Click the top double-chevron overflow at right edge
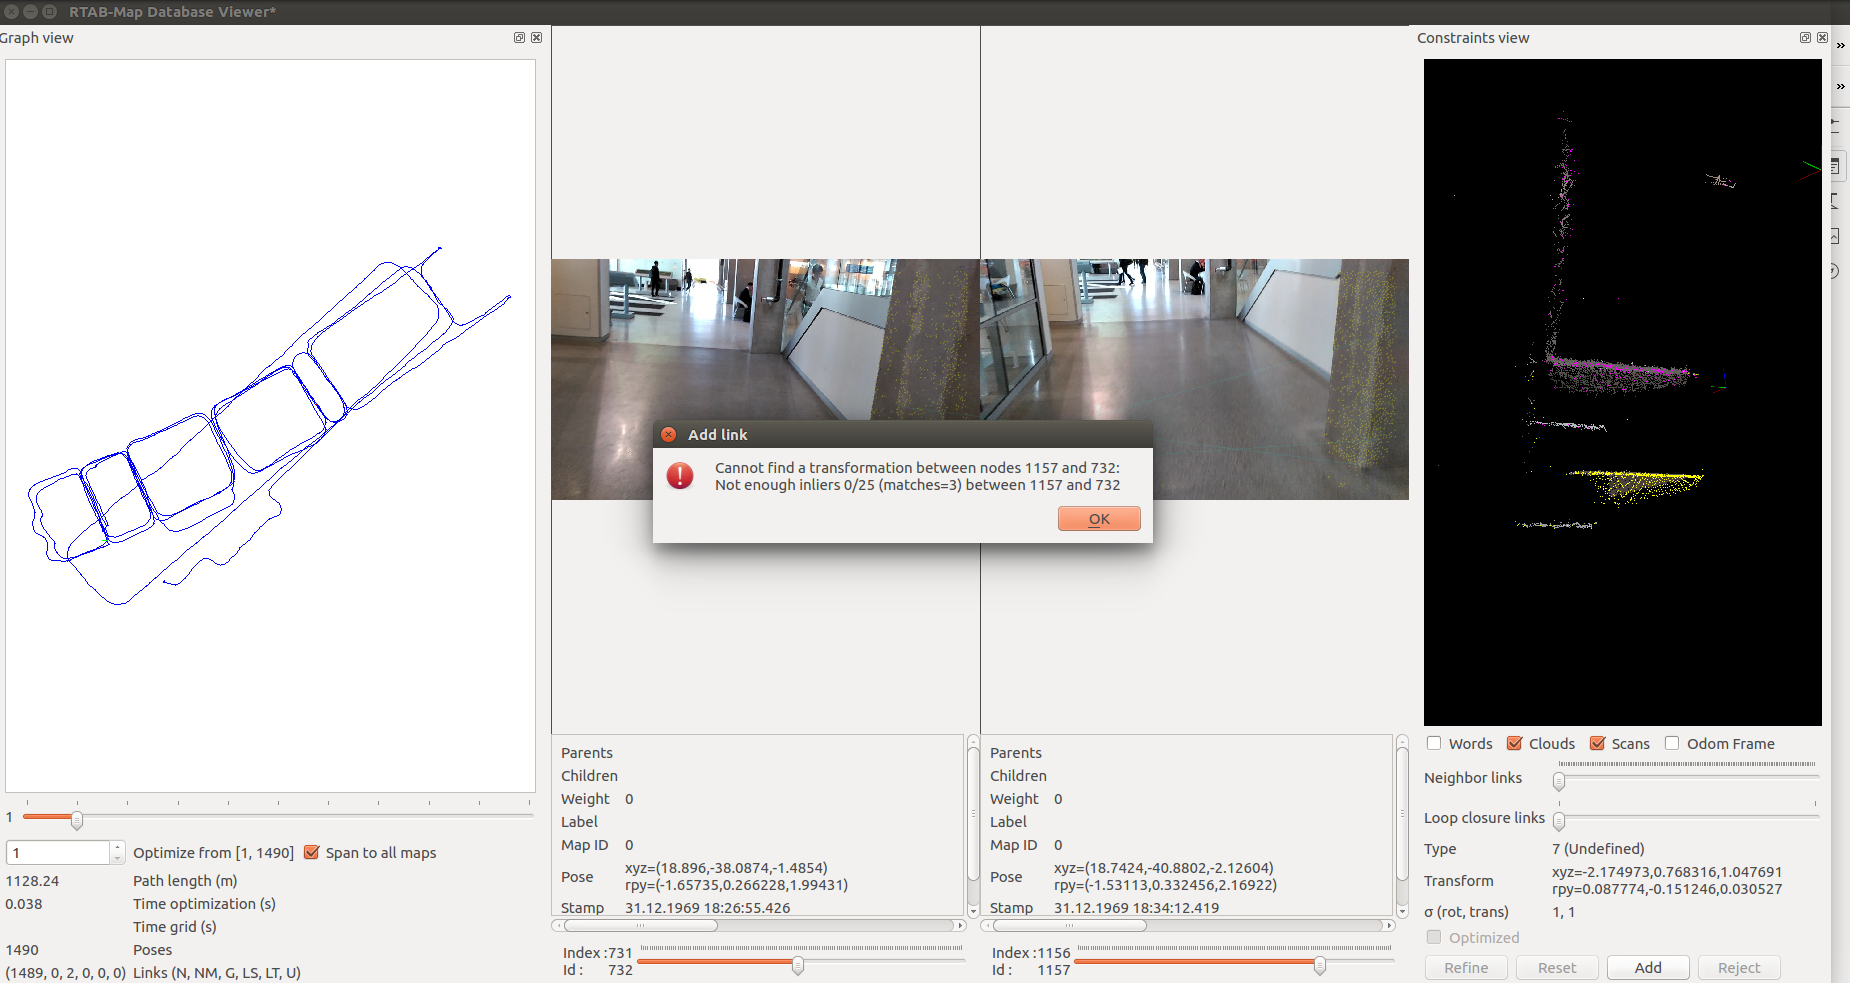Screen dimensions: 1850x983 point(1840,46)
